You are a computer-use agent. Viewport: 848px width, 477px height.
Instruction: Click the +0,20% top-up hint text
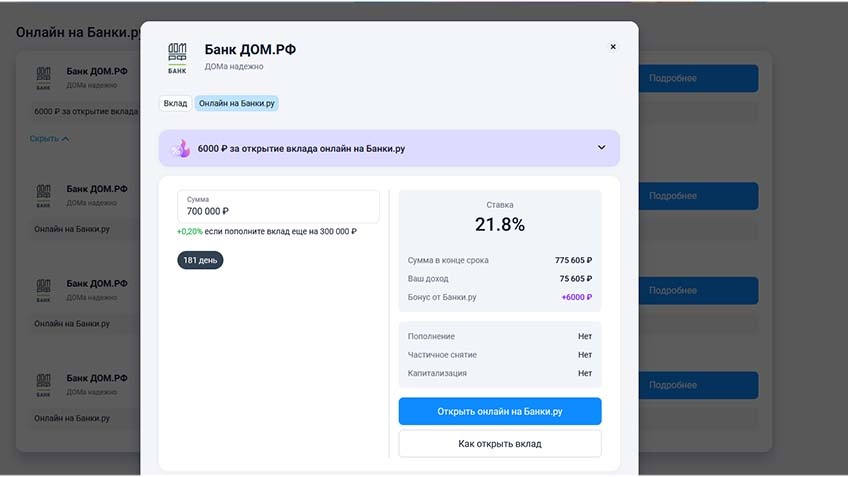coord(267,231)
